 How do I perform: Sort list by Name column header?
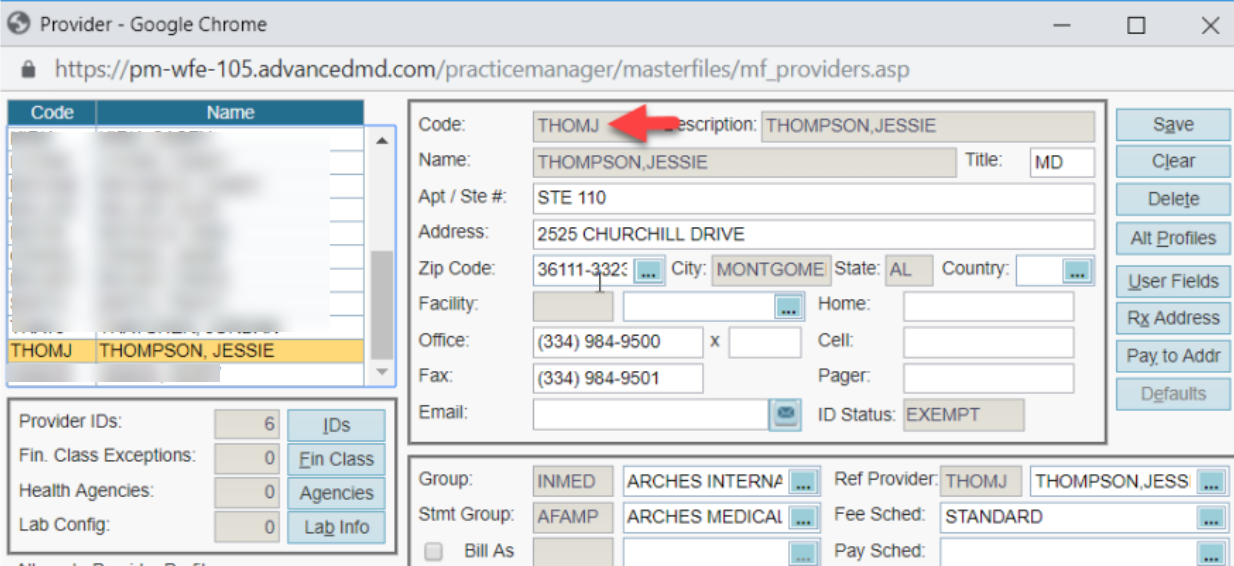tap(231, 113)
